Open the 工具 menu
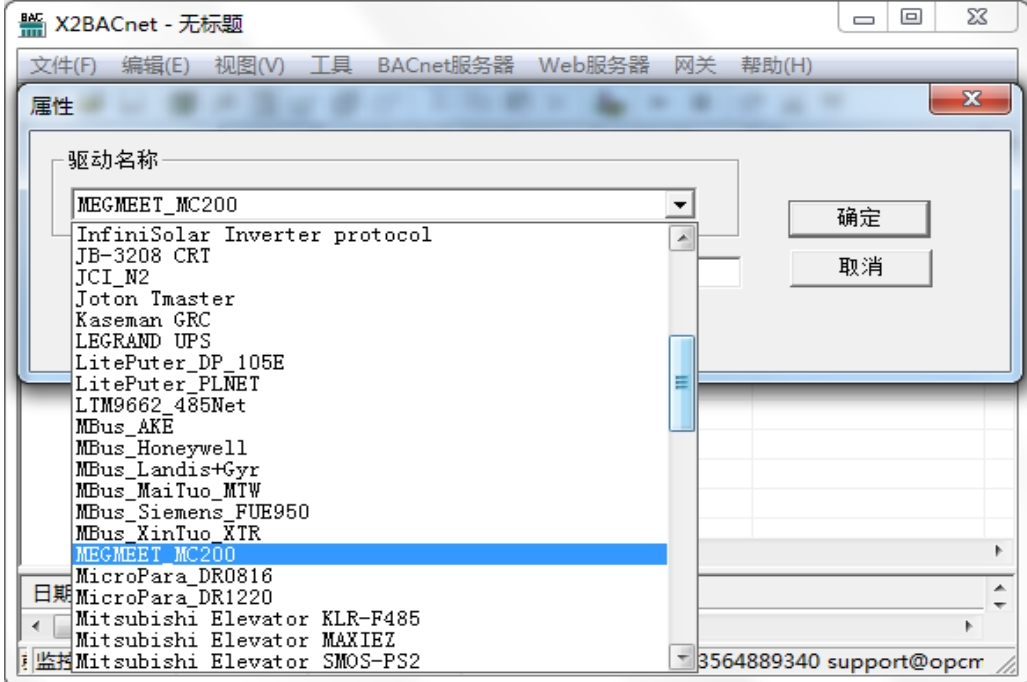This screenshot has height=682, width=1027. (x=331, y=66)
